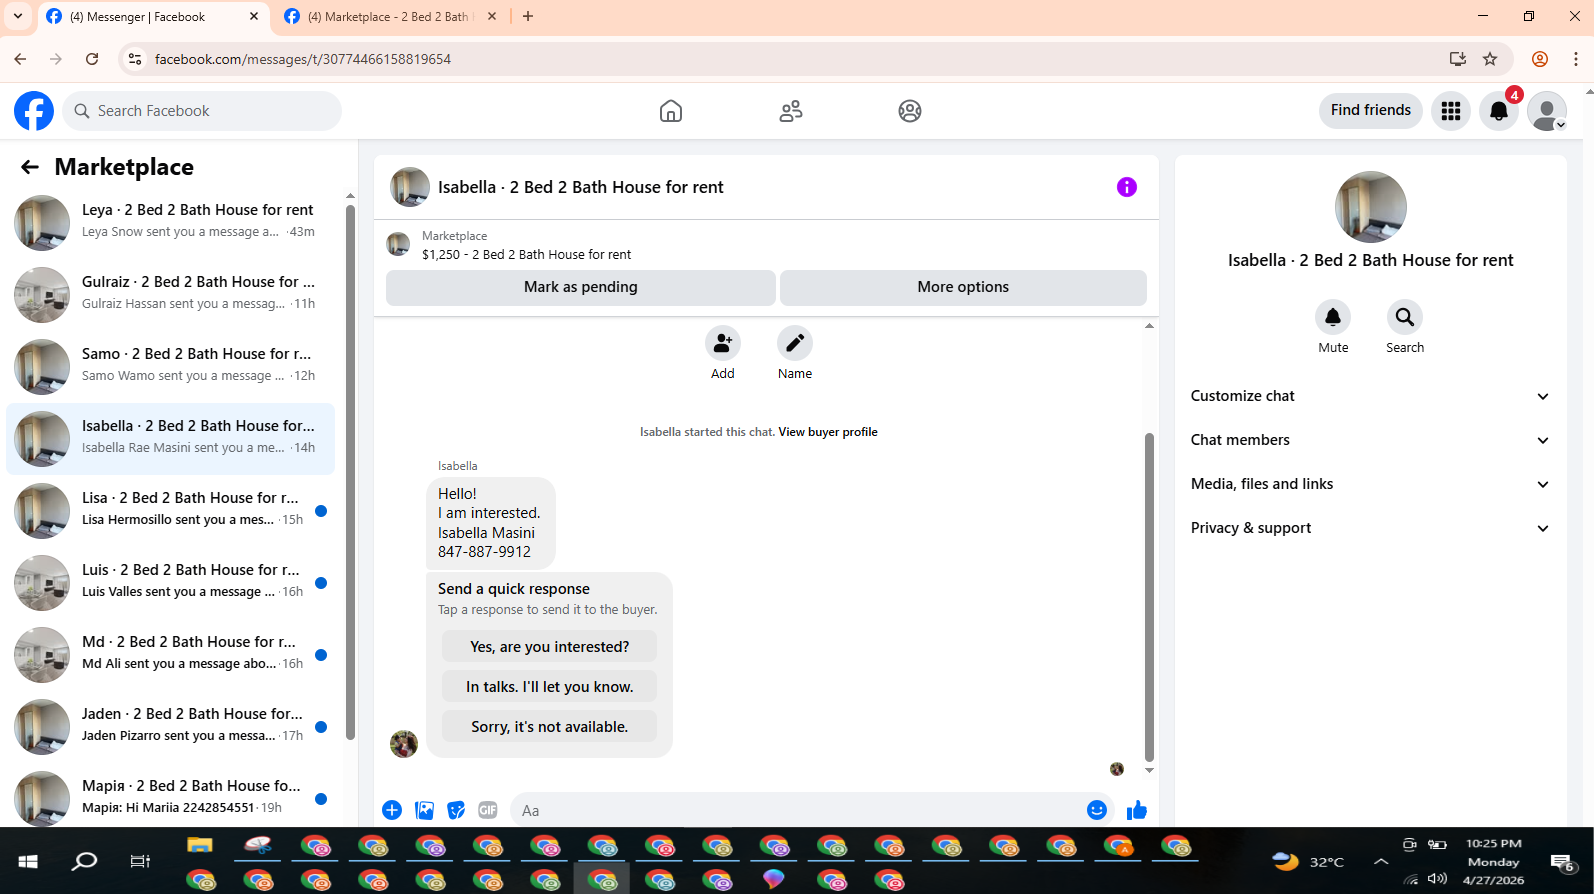
Task: Open Luis Valles's conversation
Action: tap(170, 581)
